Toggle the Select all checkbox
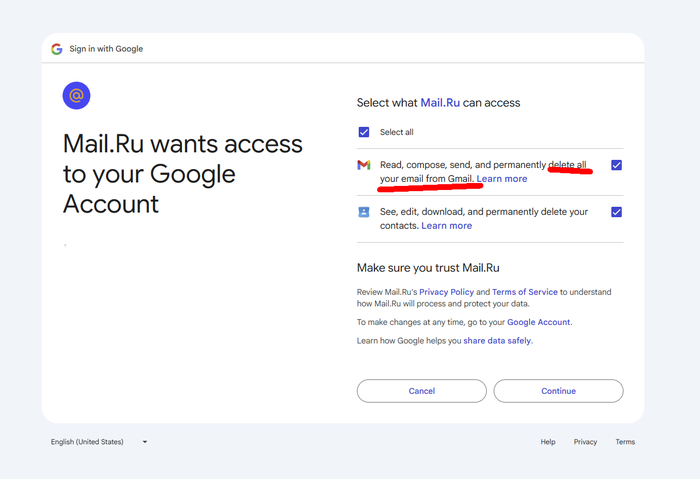 click(364, 132)
